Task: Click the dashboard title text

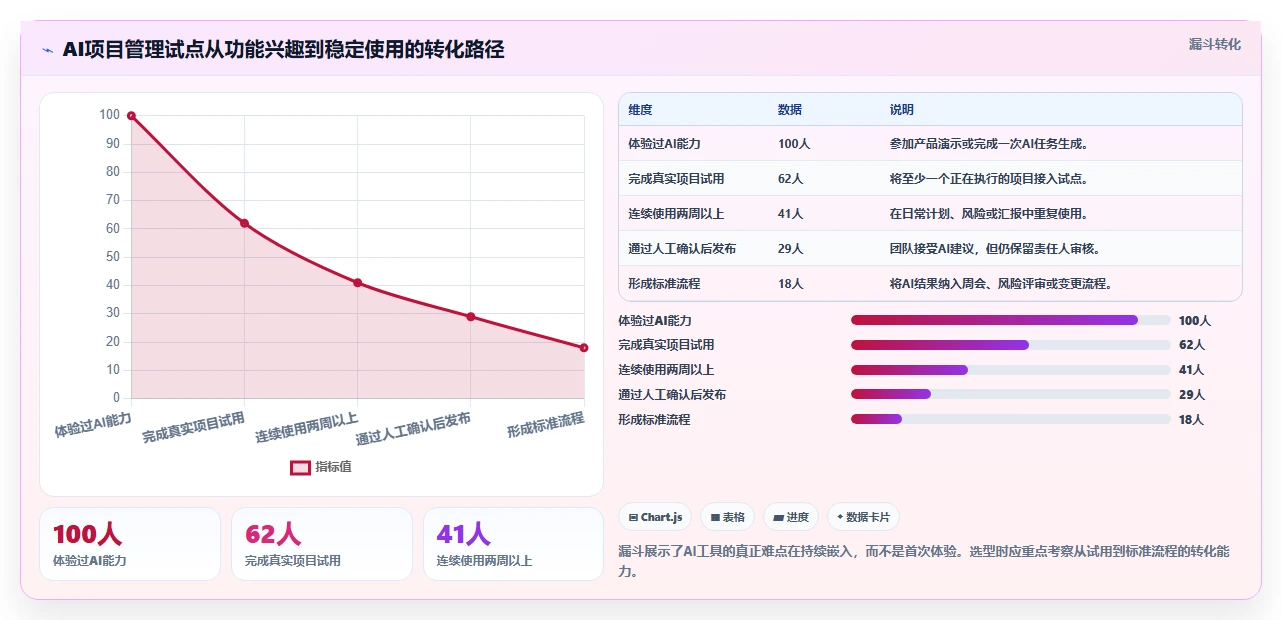Action: [x=283, y=49]
